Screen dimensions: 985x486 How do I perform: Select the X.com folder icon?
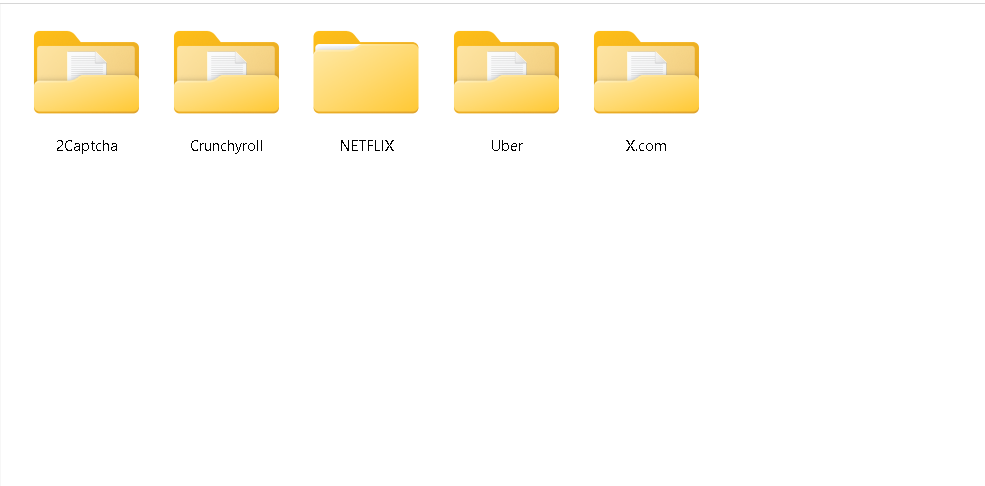[646, 72]
